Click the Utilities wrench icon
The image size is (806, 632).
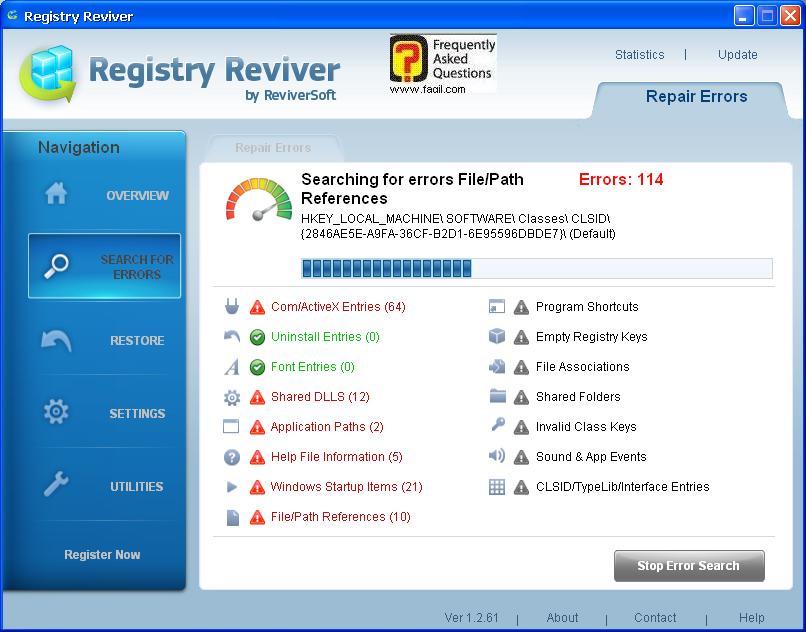(x=56, y=486)
